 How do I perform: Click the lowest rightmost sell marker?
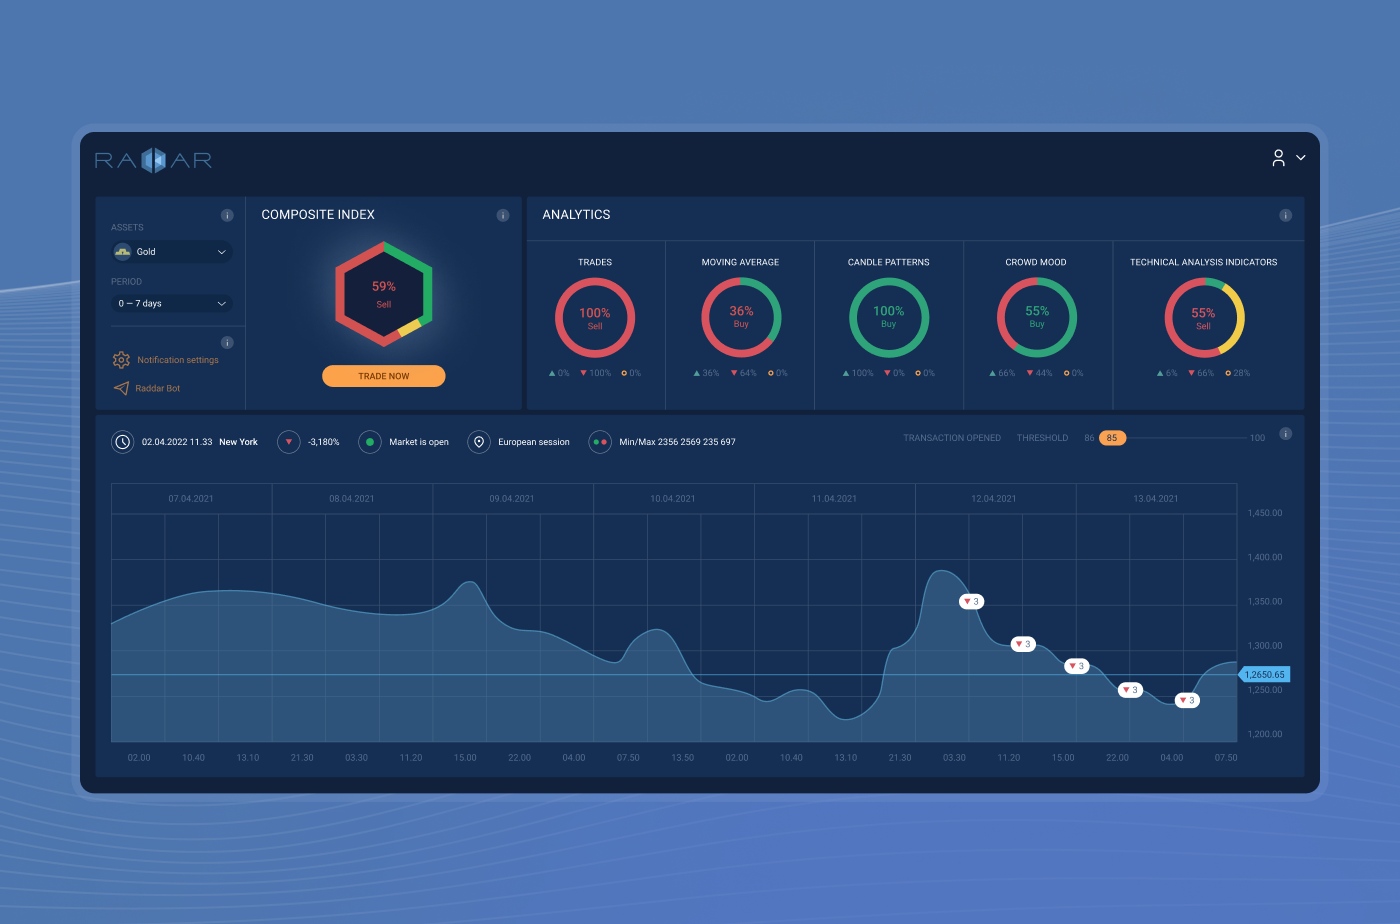(1187, 700)
